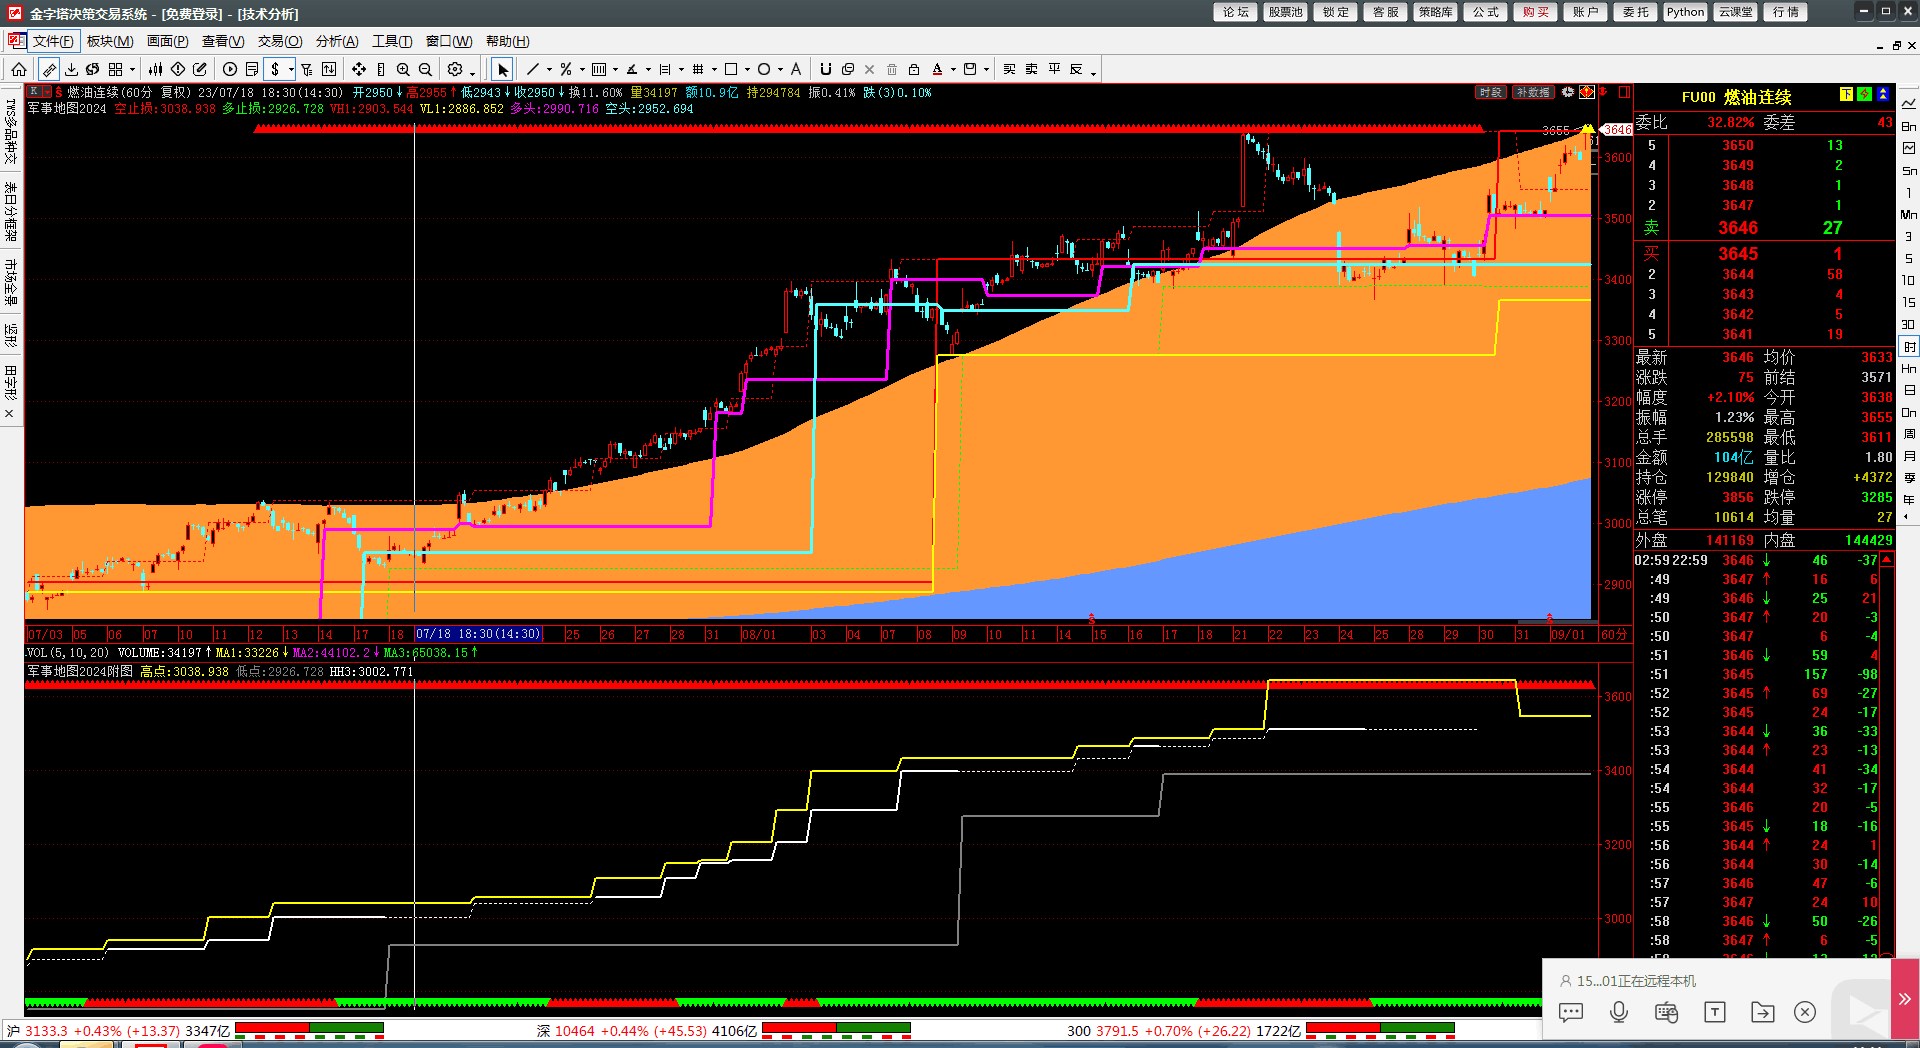Collapse the remote panel with double chevron
The image size is (1920, 1048).
(x=1904, y=999)
